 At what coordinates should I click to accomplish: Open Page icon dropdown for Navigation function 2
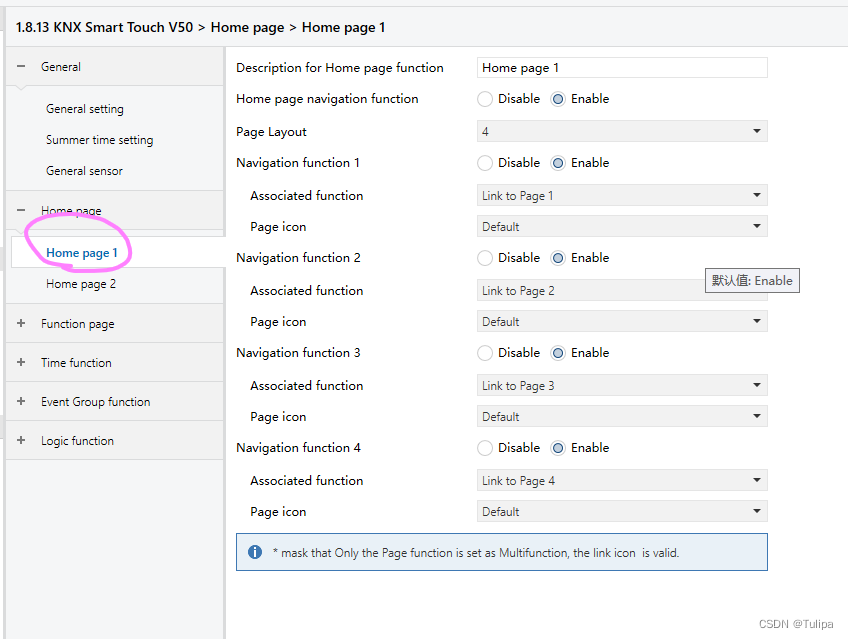click(622, 322)
